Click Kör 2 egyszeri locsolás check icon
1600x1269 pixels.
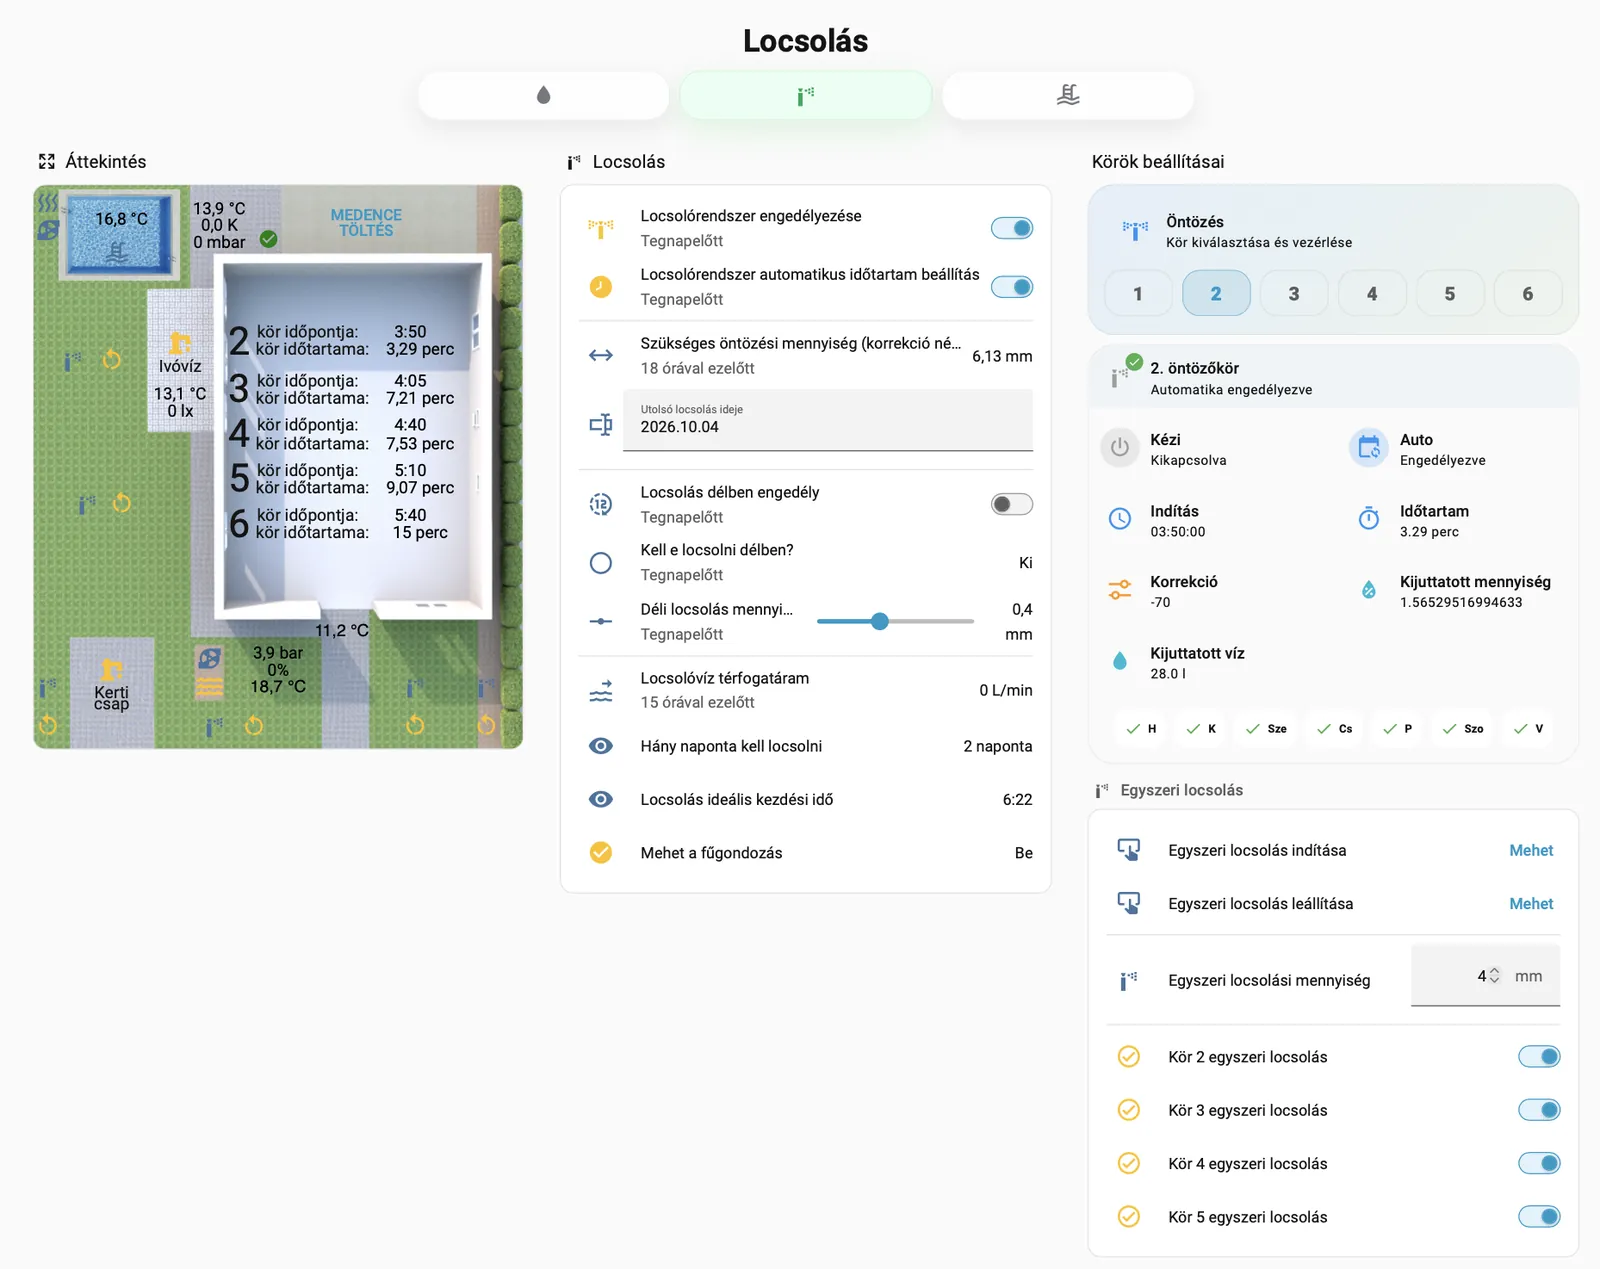1129,1057
